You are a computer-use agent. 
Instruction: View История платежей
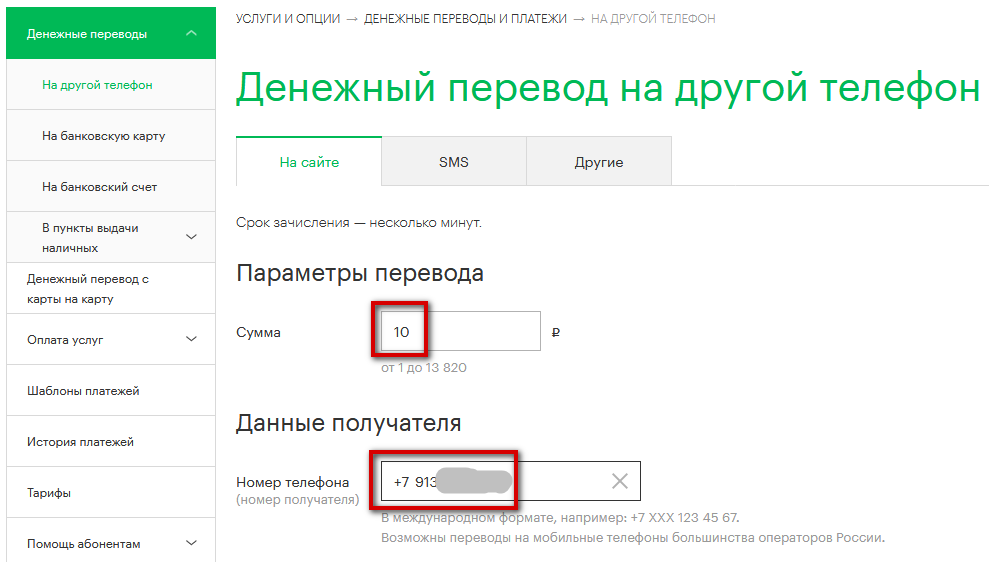[80, 442]
